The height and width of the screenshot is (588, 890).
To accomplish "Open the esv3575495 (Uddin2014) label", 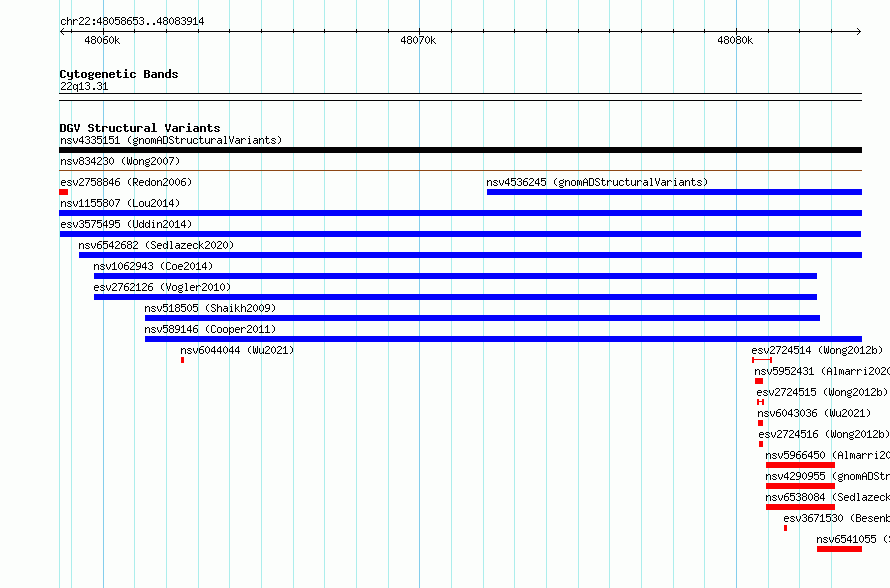I will pos(126,224).
